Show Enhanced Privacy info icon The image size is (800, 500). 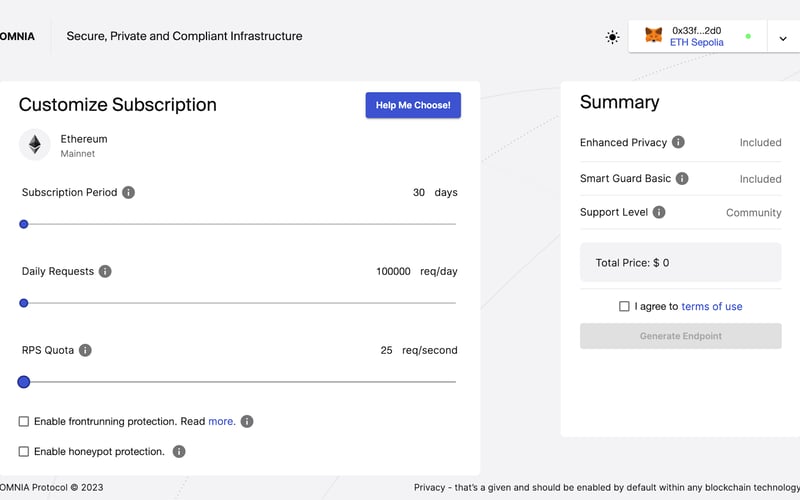click(x=678, y=142)
